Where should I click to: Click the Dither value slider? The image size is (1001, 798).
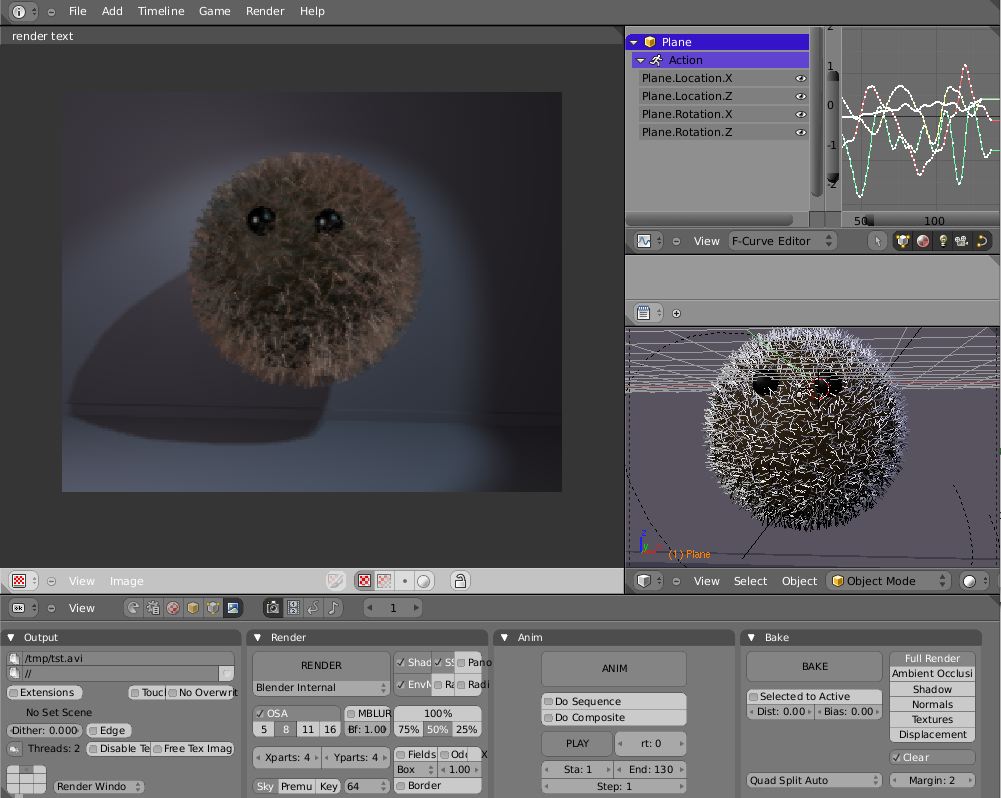[45, 731]
